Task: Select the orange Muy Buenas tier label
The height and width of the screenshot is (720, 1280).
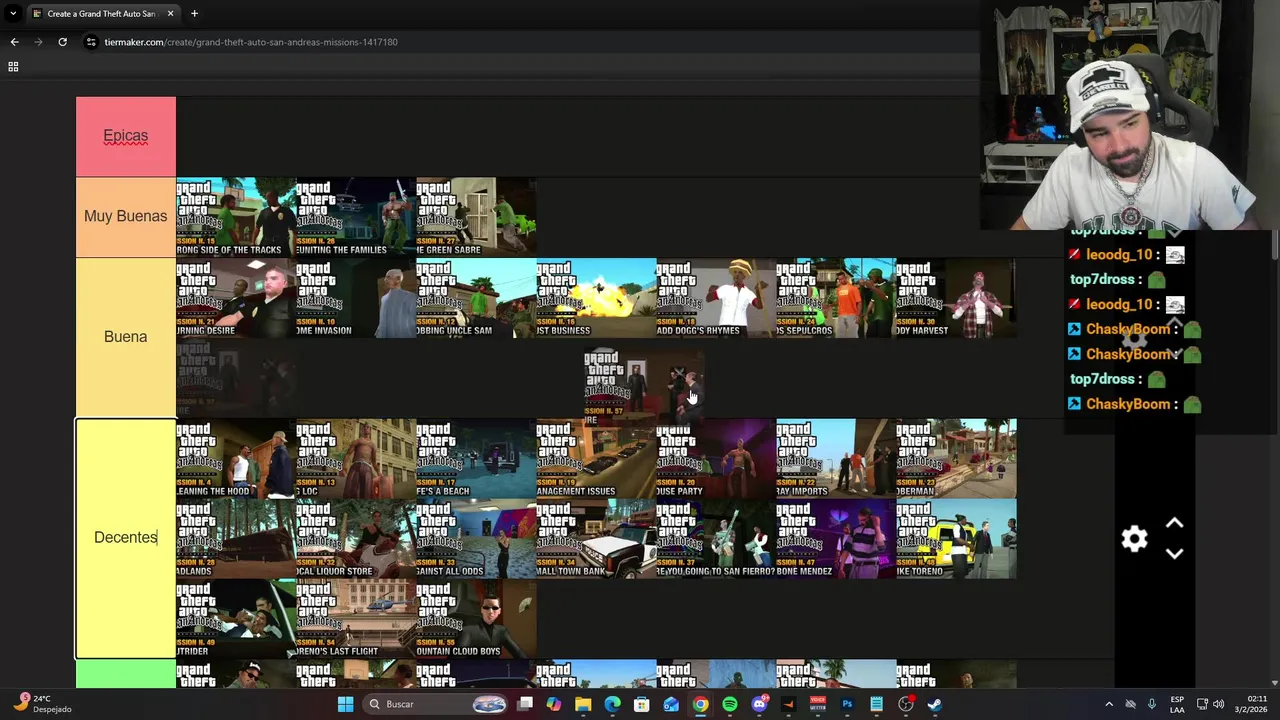Action: [x=126, y=217]
